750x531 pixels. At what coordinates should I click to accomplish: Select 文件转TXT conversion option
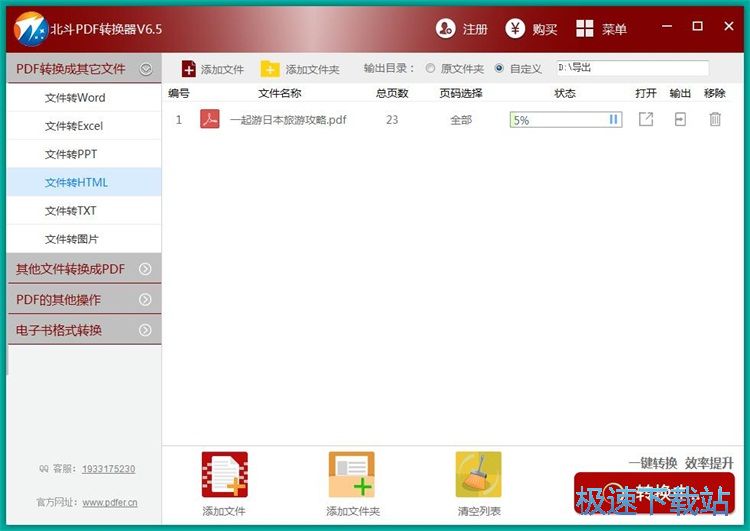tap(84, 210)
